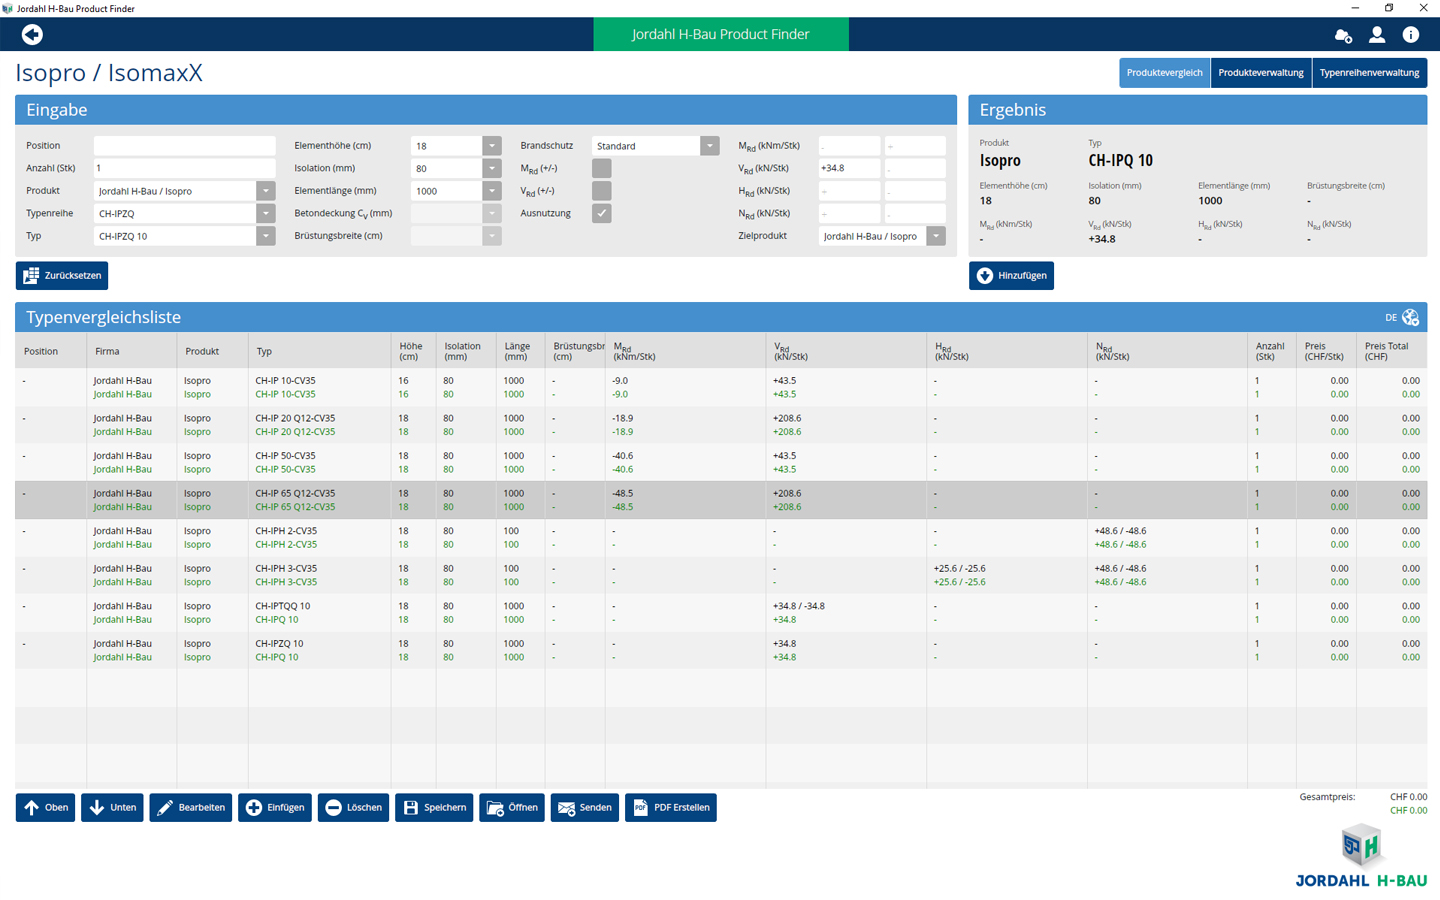The width and height of the screenshot is (1440, 900).
Task: Open the Elementhöhe dropdown
Action: point(491,146)
